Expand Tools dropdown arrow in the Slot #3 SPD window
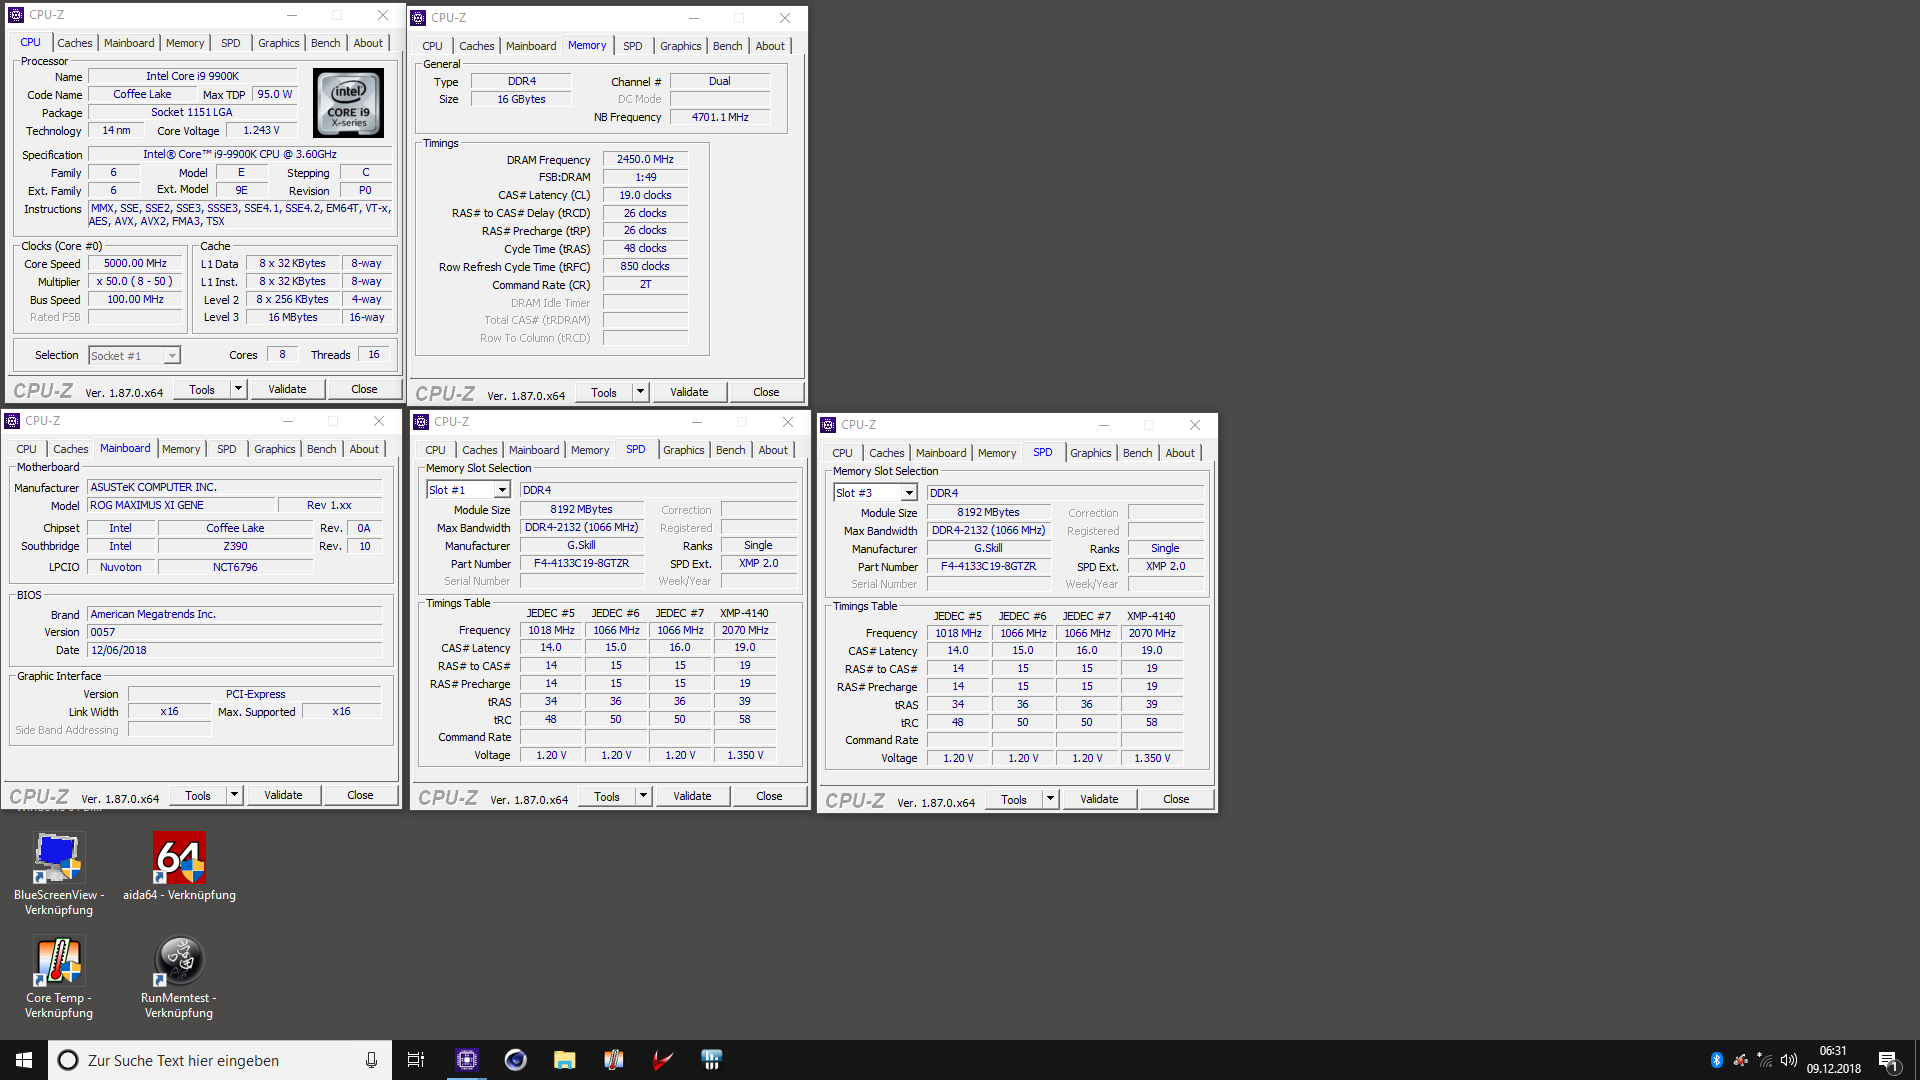Image resolution: width=1920 pixels, height=1080 pixels. coord(1050,799)
